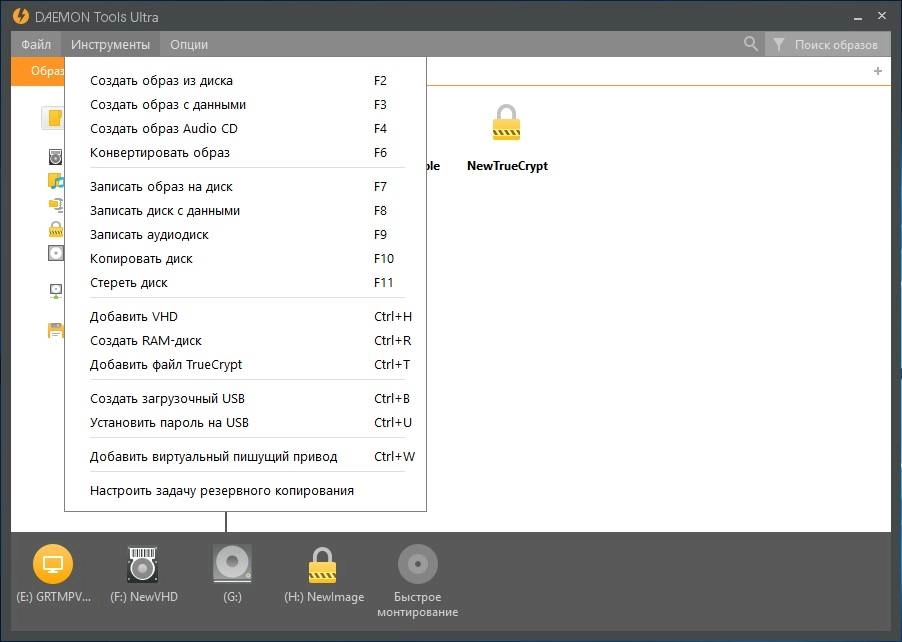This screenshot has width=902, height=642.
Task: Click the Quick Mount (Быстрое монтирование) icon
Action: tap(418, 564)
